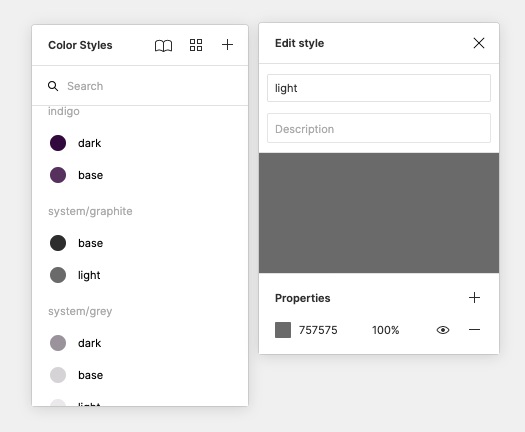The image size is (525, 432).
Task: Add a new property with plus
Action: click(x=474, y=297)
